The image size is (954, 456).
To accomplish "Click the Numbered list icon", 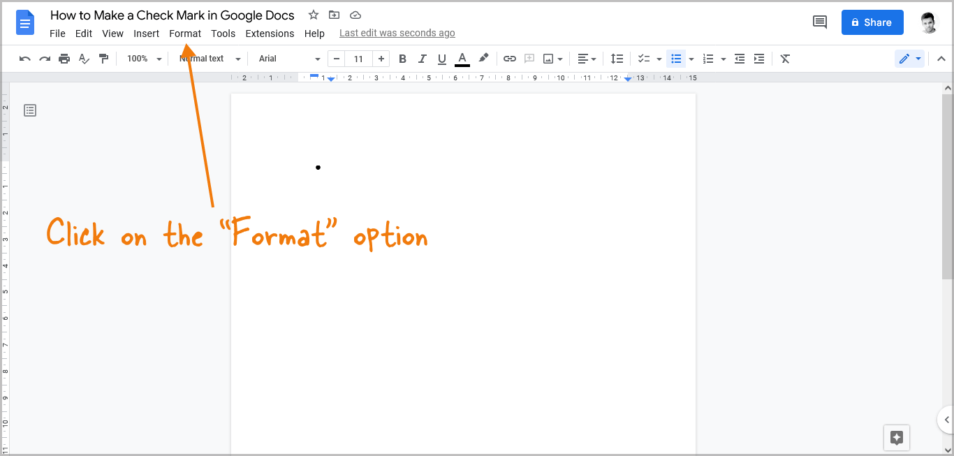I will (x=708, y=59).
